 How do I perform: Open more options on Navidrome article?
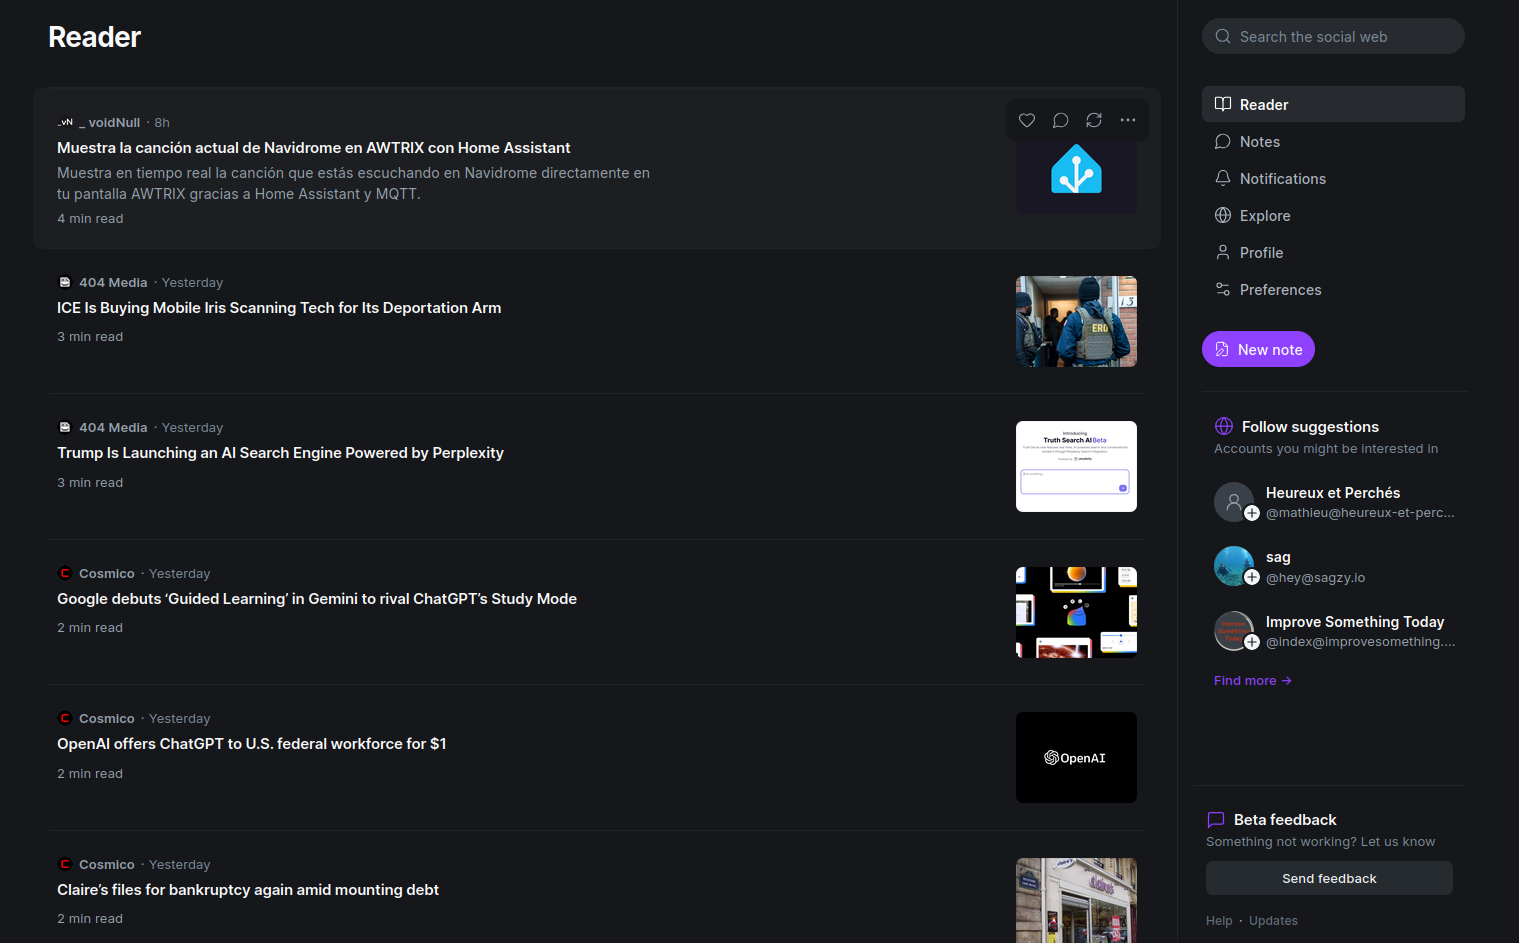click(x=1128, y=120)
